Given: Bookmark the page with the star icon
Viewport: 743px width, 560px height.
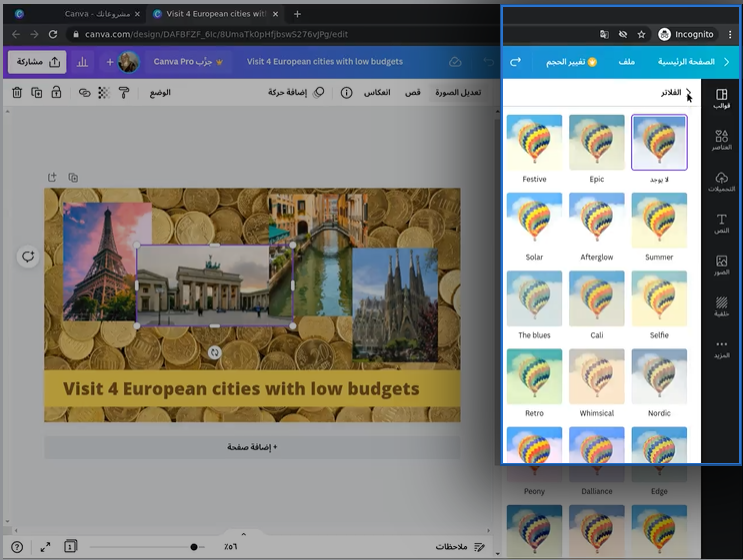Looking at the screenshot, I should tap(641, 34).
